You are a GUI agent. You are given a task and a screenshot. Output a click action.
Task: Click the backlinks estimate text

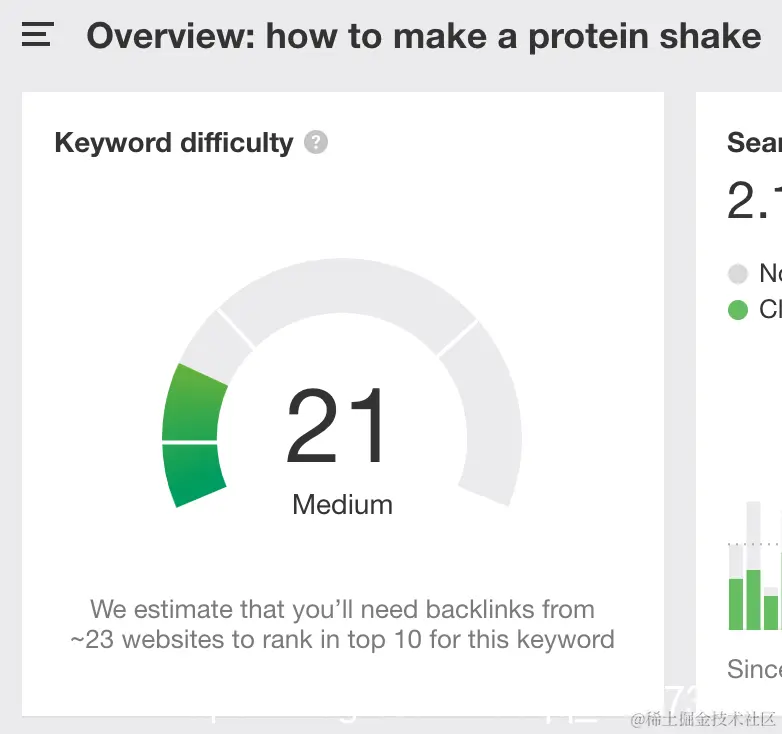click(343, 624)
